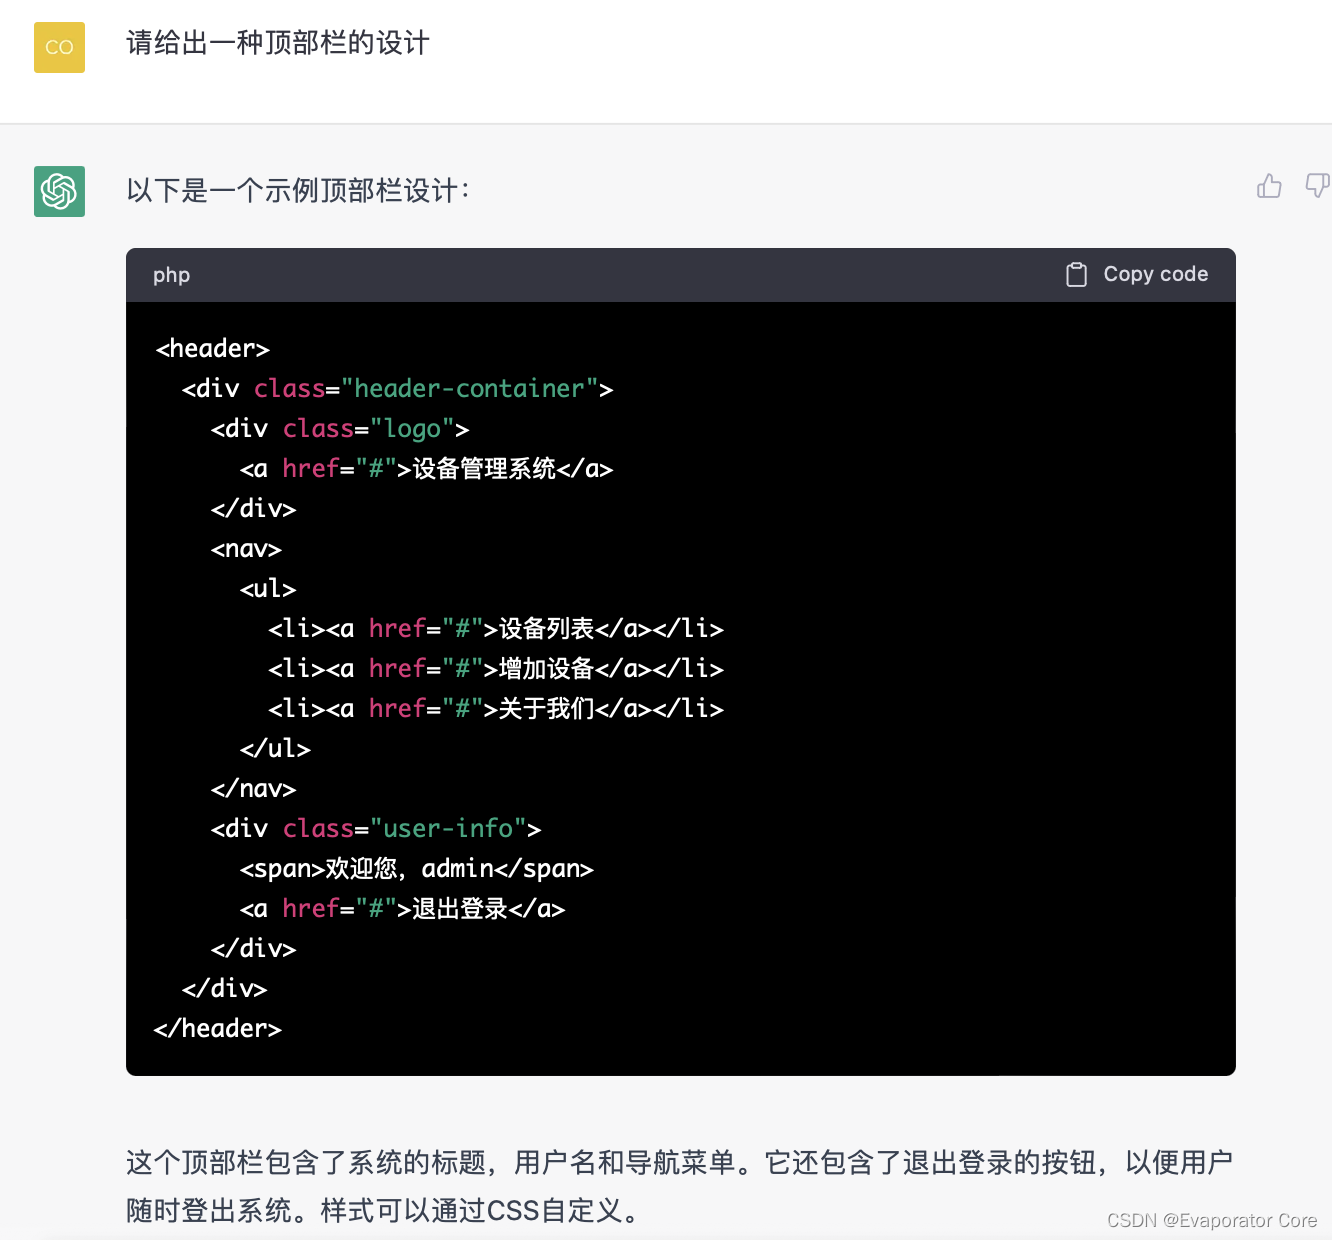Click the closing </nav> code line

(253, 789)
